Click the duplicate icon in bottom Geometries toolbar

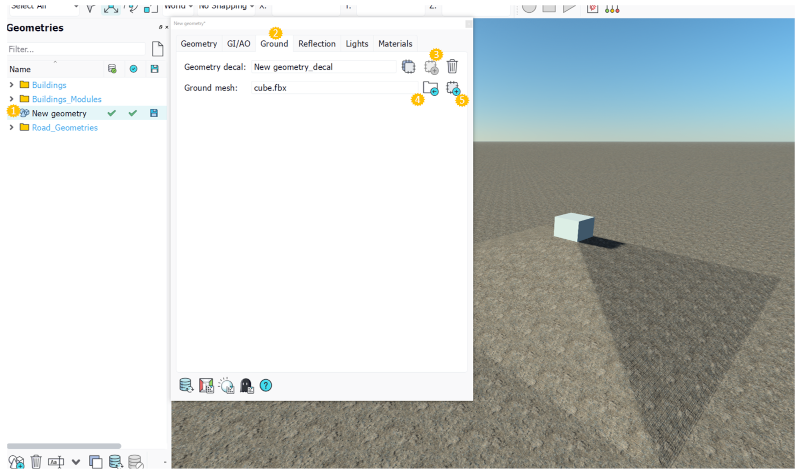pyautogui.click(x=96, y=461)
